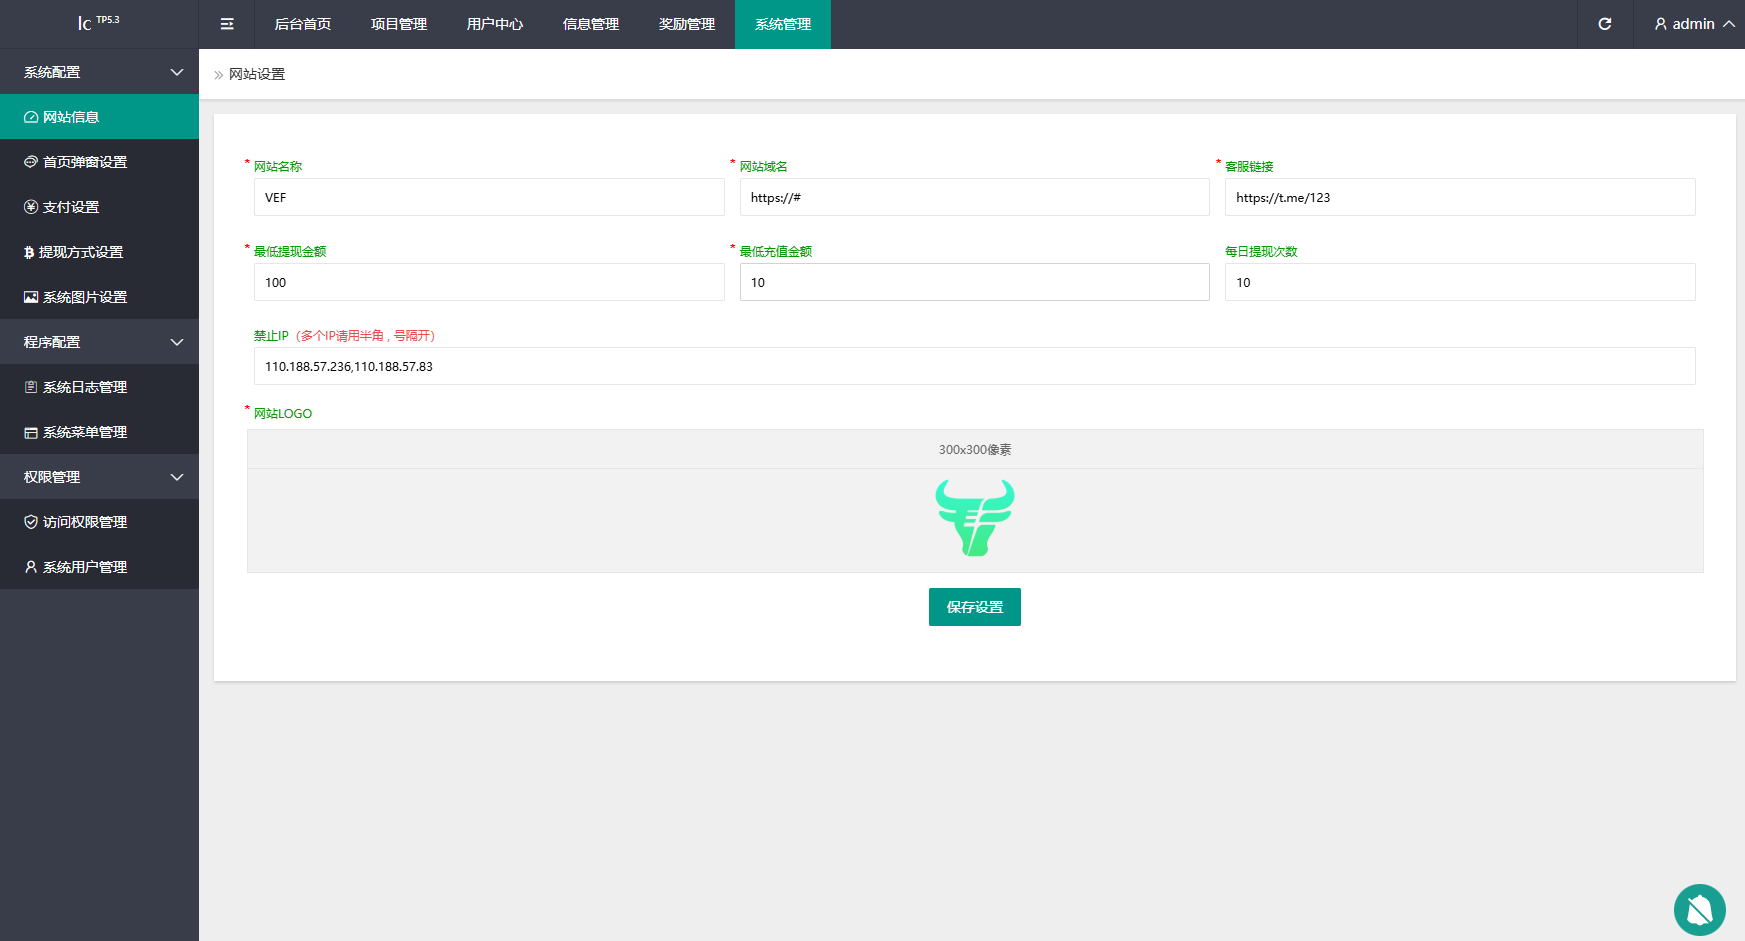Click the 保存设置 save button
The image size is (1745, 941).
click(974, 607)
